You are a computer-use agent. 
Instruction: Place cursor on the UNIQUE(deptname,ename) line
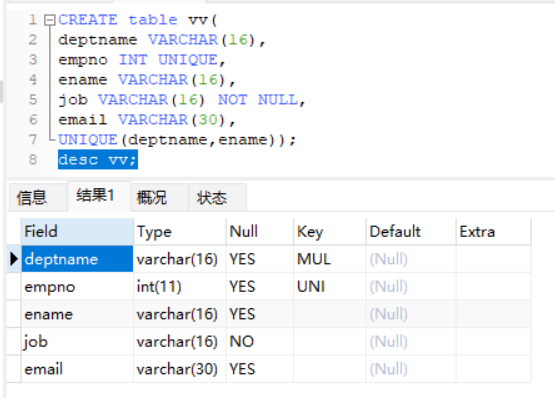(177, 140)
